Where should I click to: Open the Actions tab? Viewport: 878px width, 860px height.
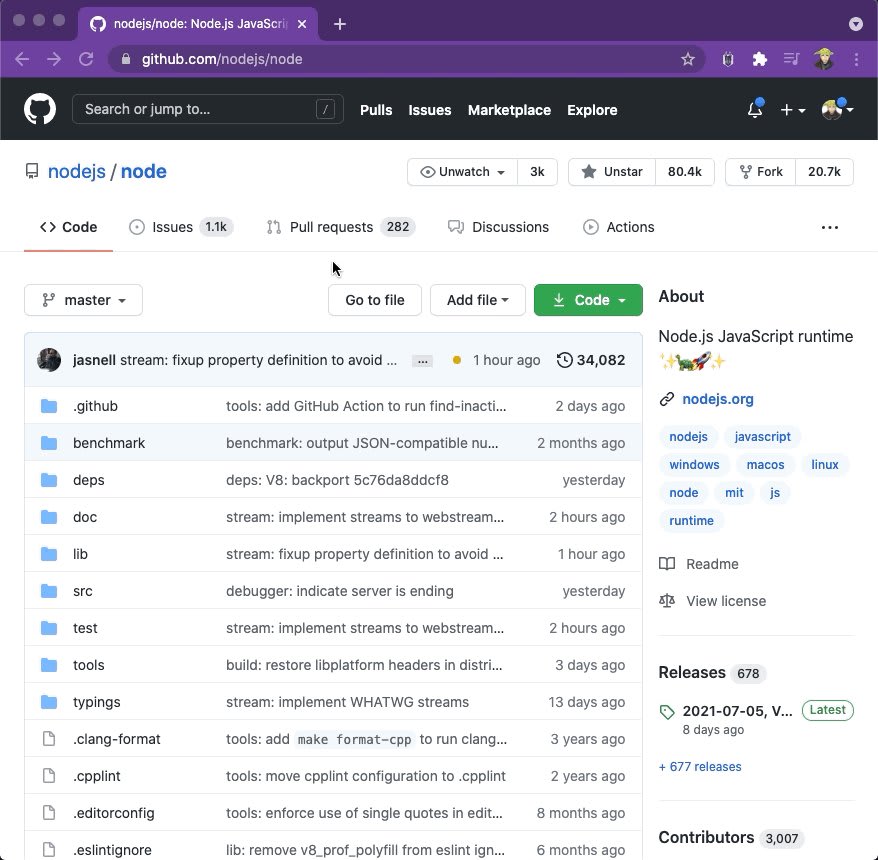[619, 227]
